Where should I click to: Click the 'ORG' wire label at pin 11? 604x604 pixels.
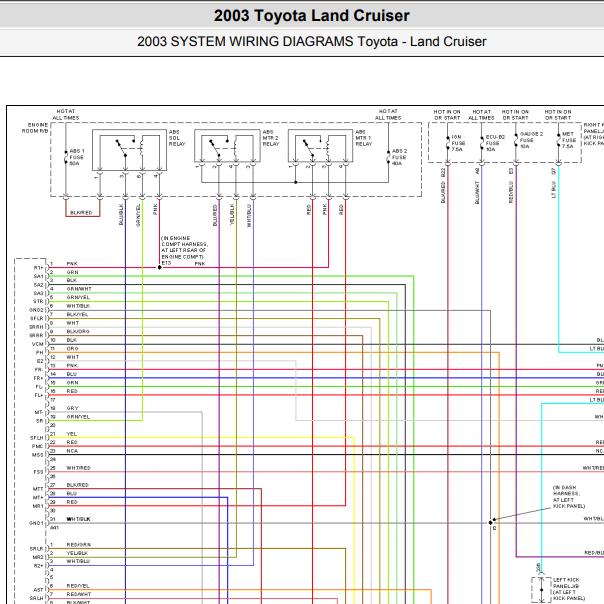72,348
